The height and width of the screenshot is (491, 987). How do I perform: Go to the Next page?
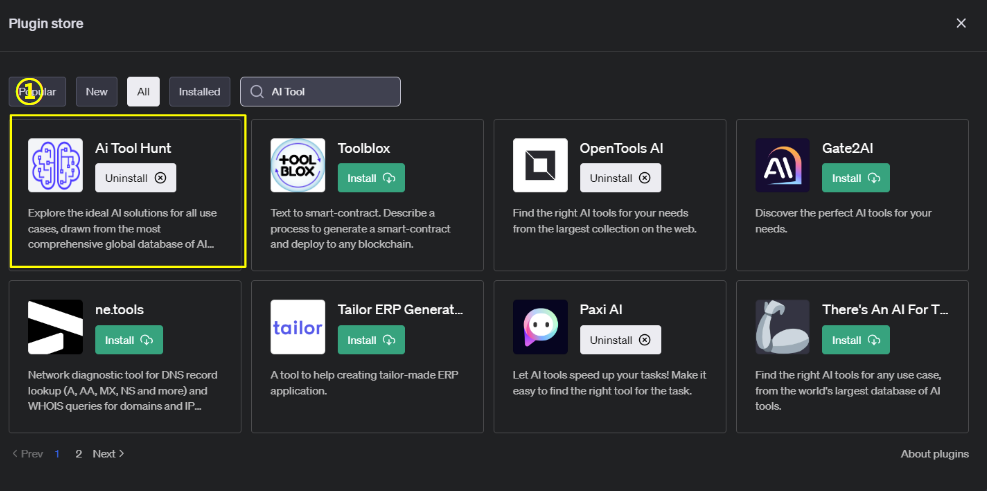(108, 454)
